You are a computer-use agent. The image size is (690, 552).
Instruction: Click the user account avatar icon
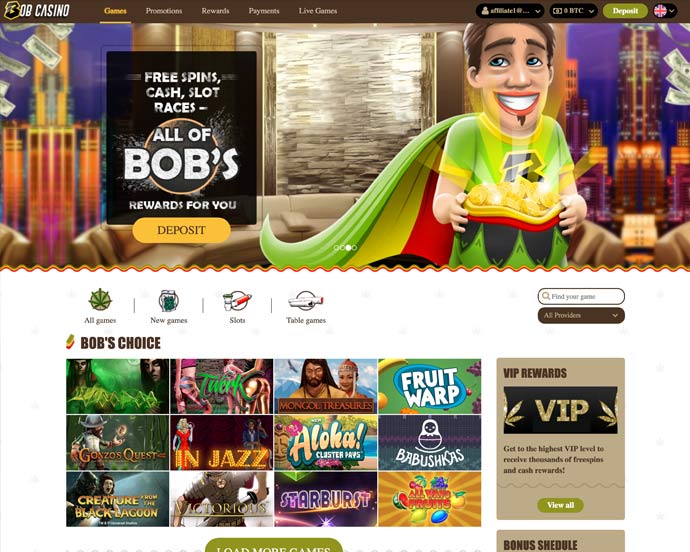485,11
